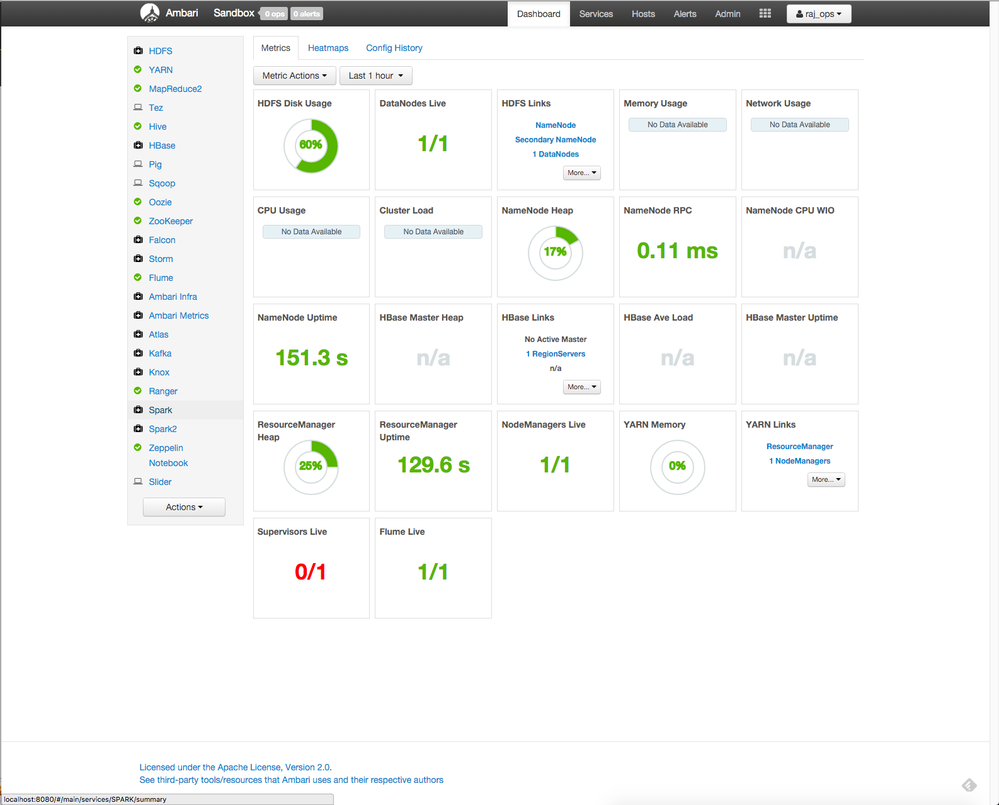Open the Actions dropdown below services list

pyautogui.click(x=184, y=507)
